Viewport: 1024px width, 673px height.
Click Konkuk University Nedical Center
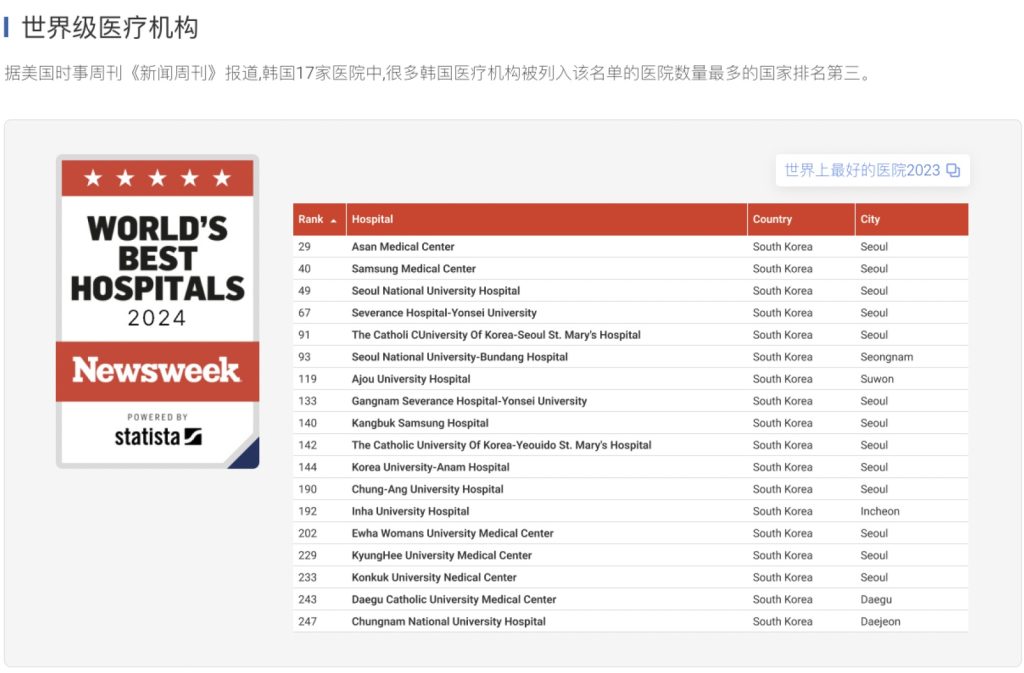coord(434,578)
